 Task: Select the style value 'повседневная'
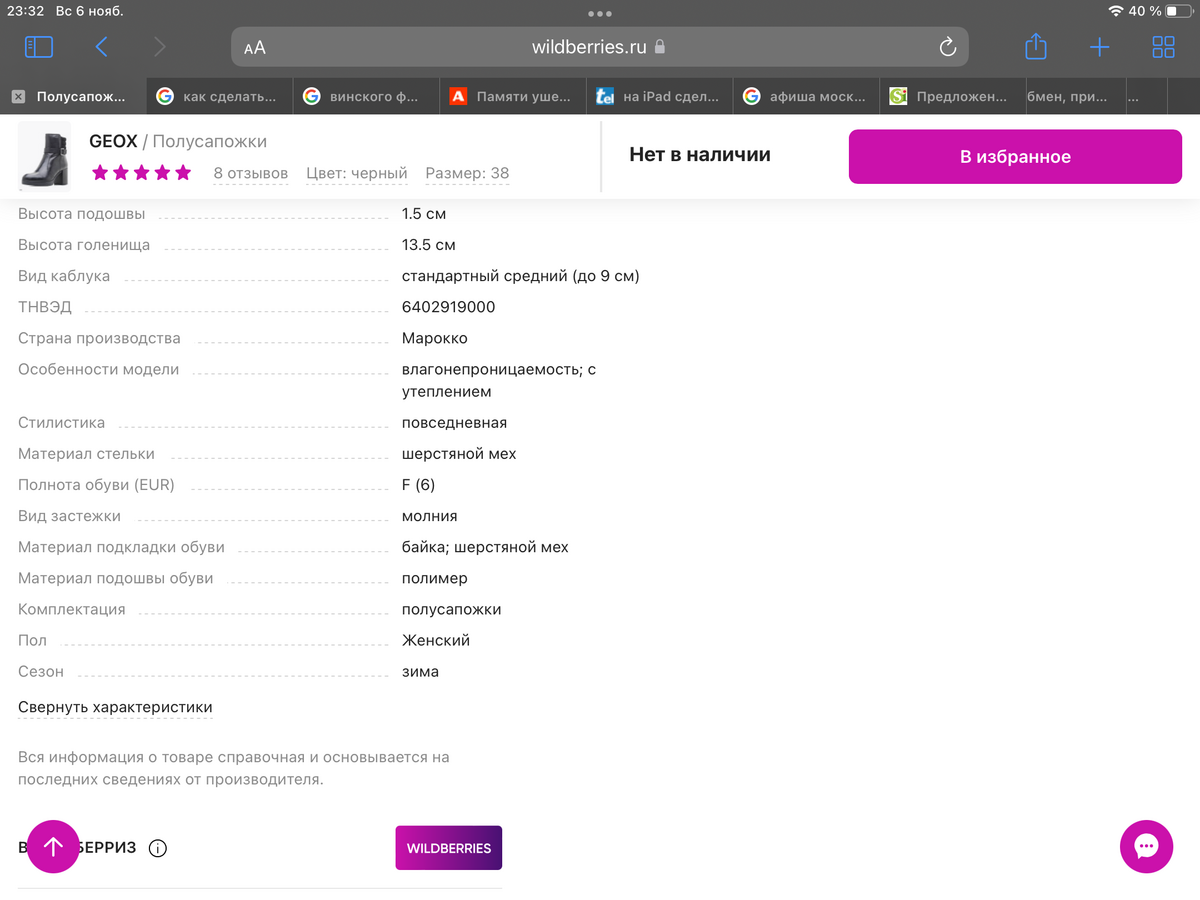click(454, 423)
